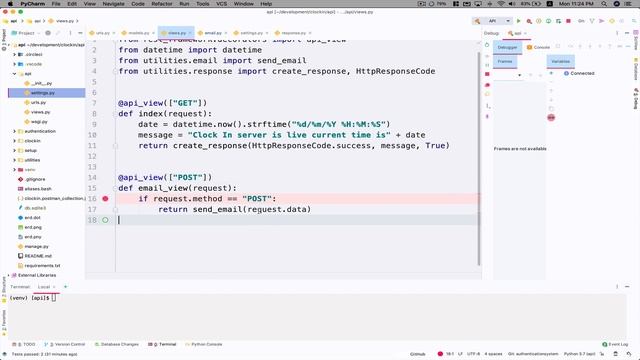Click the UTF-8 encoding status item
Image resolution: width=640 pixels, height=360 pixels.
(x=473, y=354)
